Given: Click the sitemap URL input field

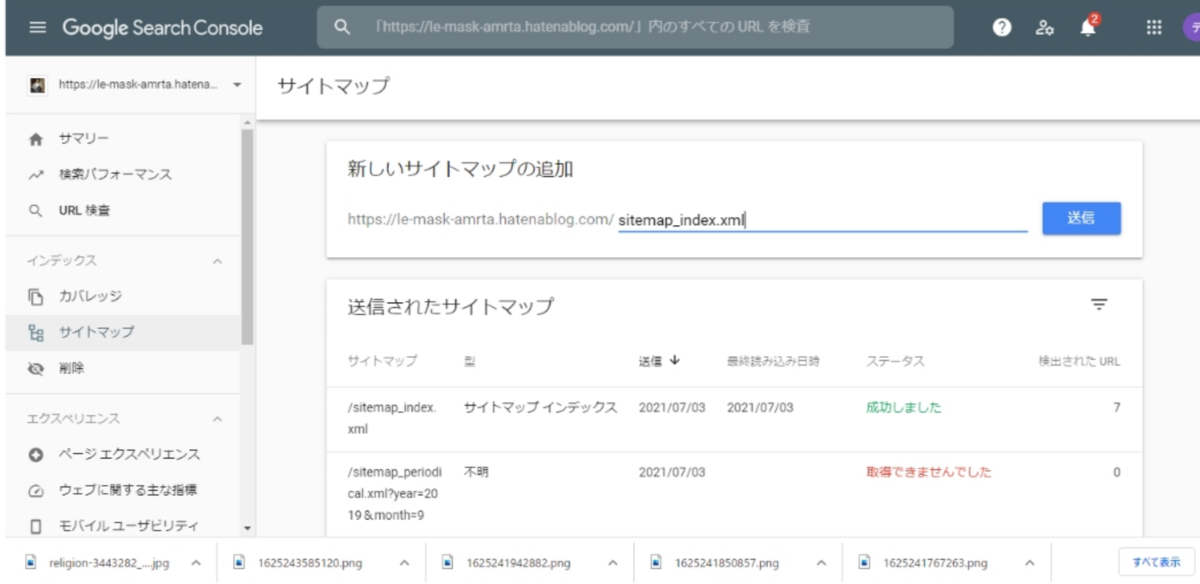Looking at the screenshot, I should pyautogui.click(x=822, y=220).
